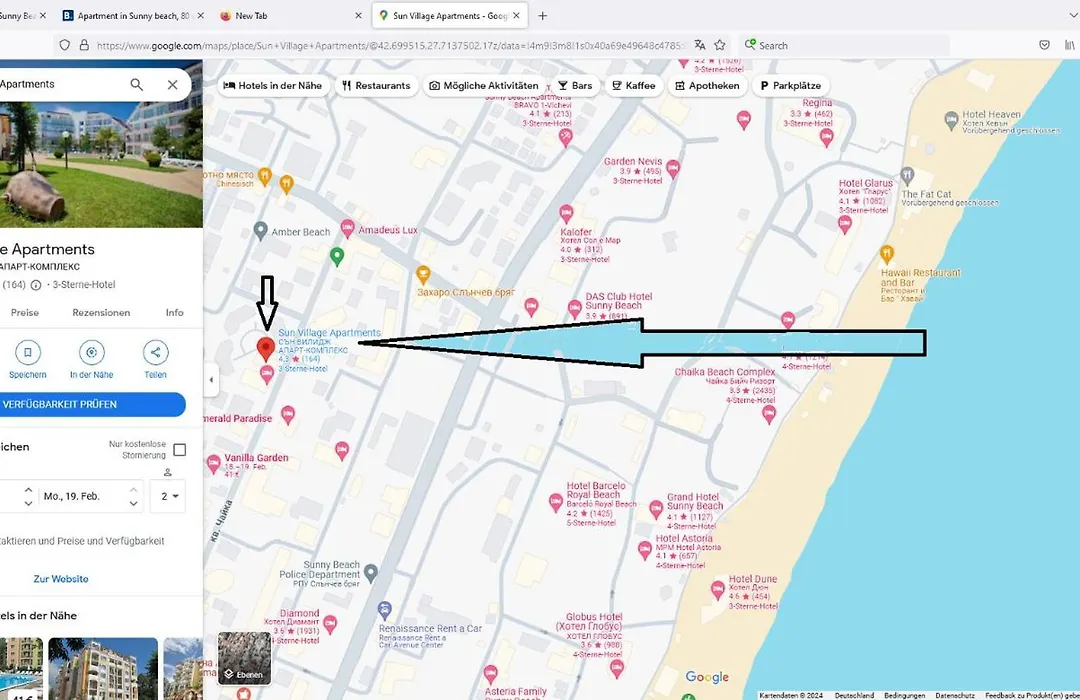The image size is (1080, 700).
Task: Click Renaissance Rent a Car marker
Action: [x=384, y=610]
